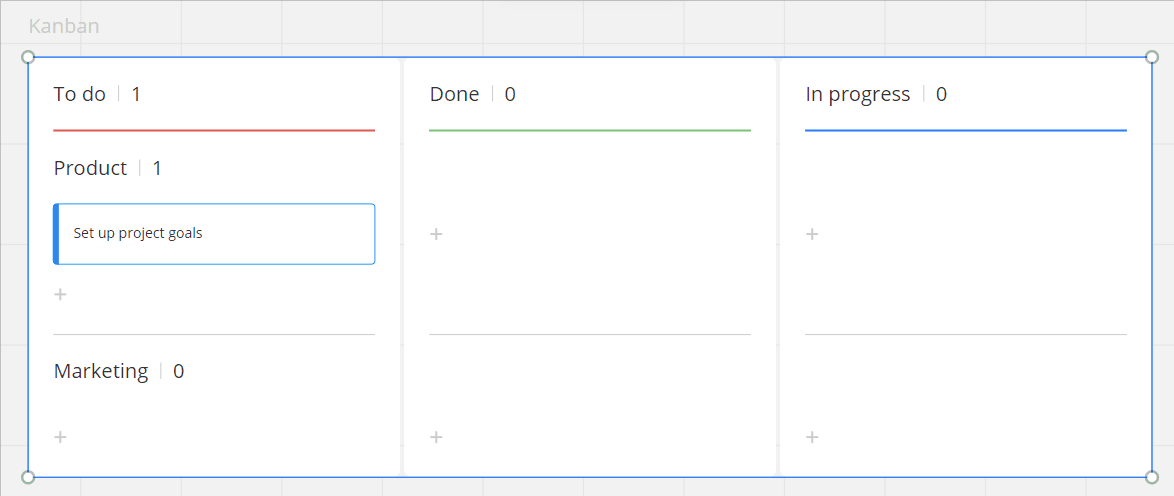Screen dimensions: 1174x496
Task: Add a card under To do Product
Action: click(x=60, y=294)
